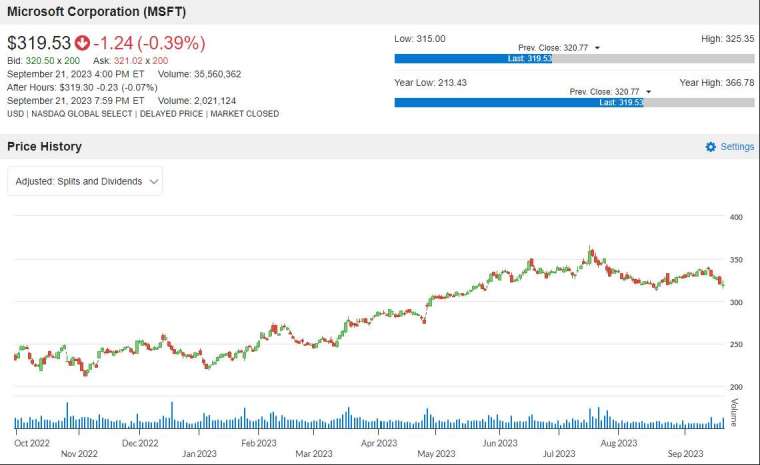Click the MARKET CLOSED label
The width and height of the screenshot is (760, 465).
tap(244, 114)
